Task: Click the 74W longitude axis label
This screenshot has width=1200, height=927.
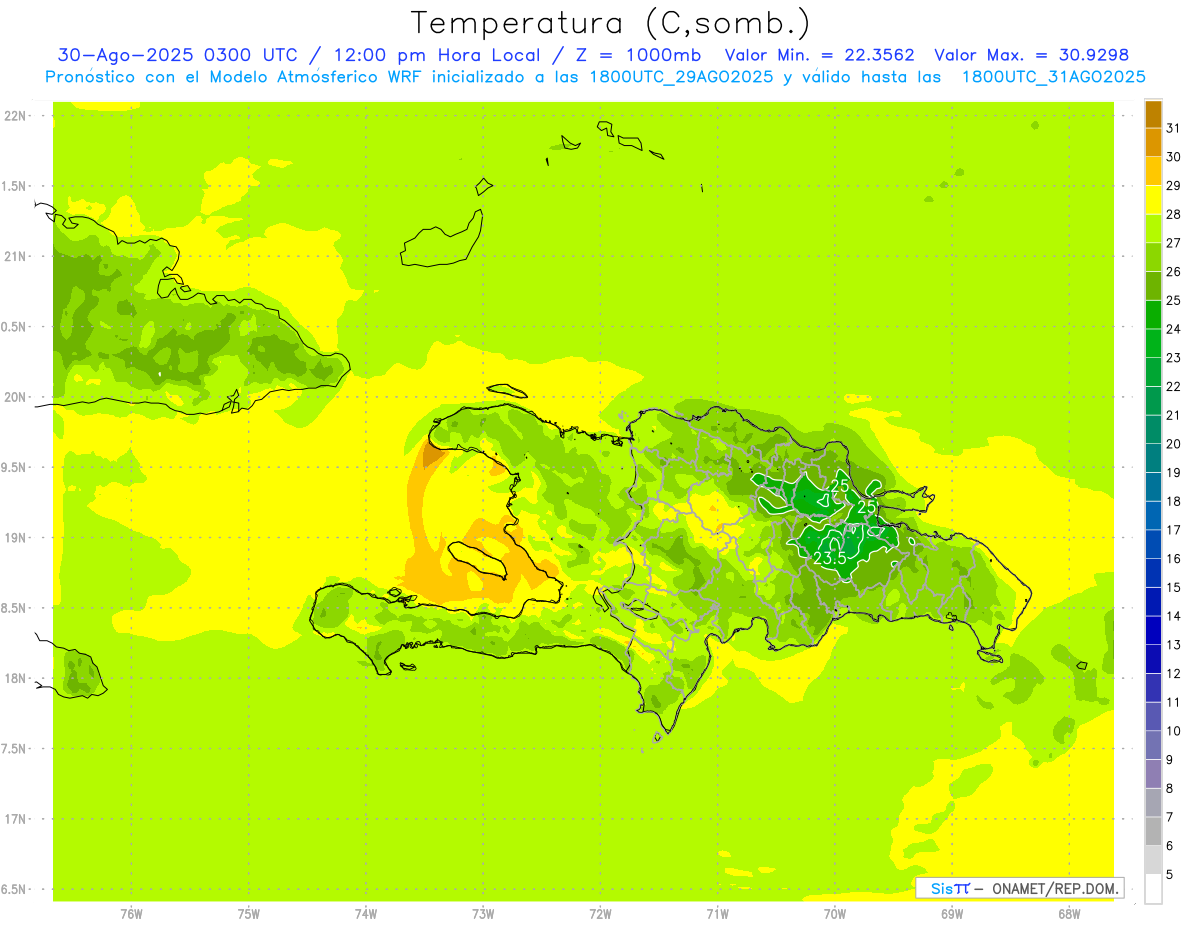Action: tap(366, 913)
